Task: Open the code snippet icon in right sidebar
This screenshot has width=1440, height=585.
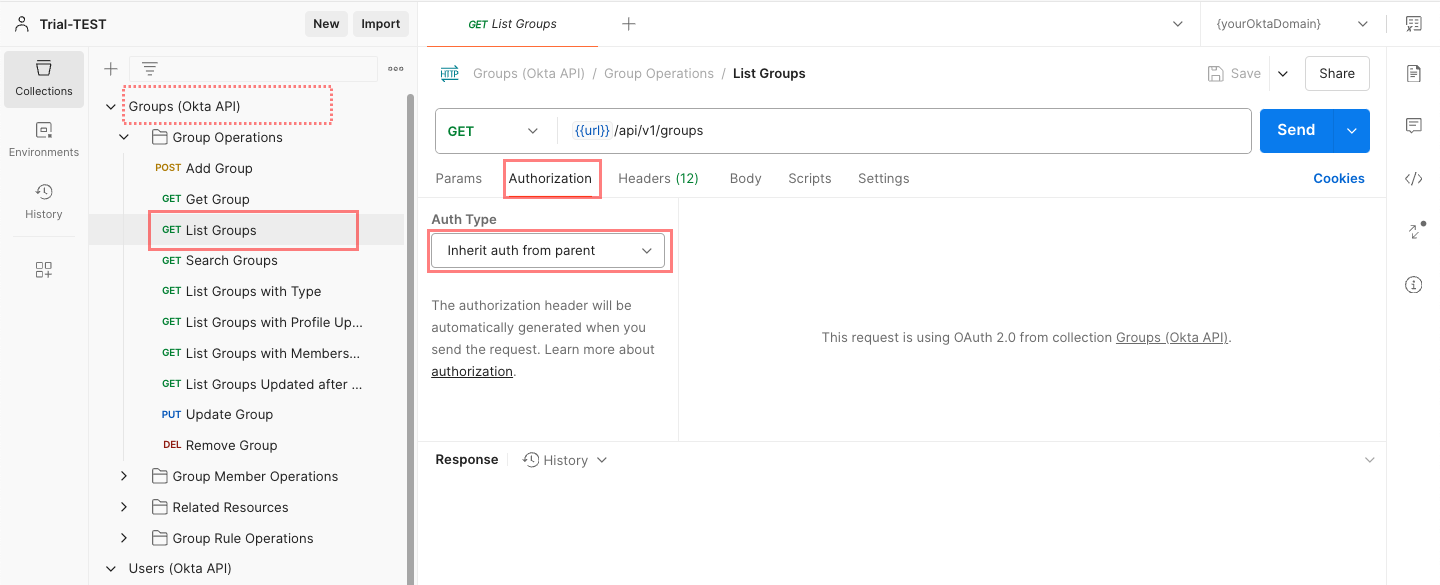Action: coord(1413,179)
